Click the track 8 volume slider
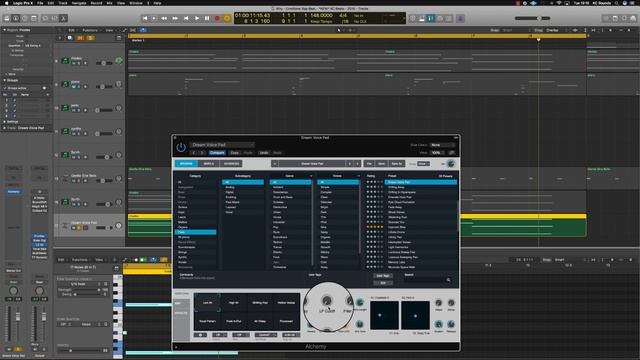 pos(104,63)
